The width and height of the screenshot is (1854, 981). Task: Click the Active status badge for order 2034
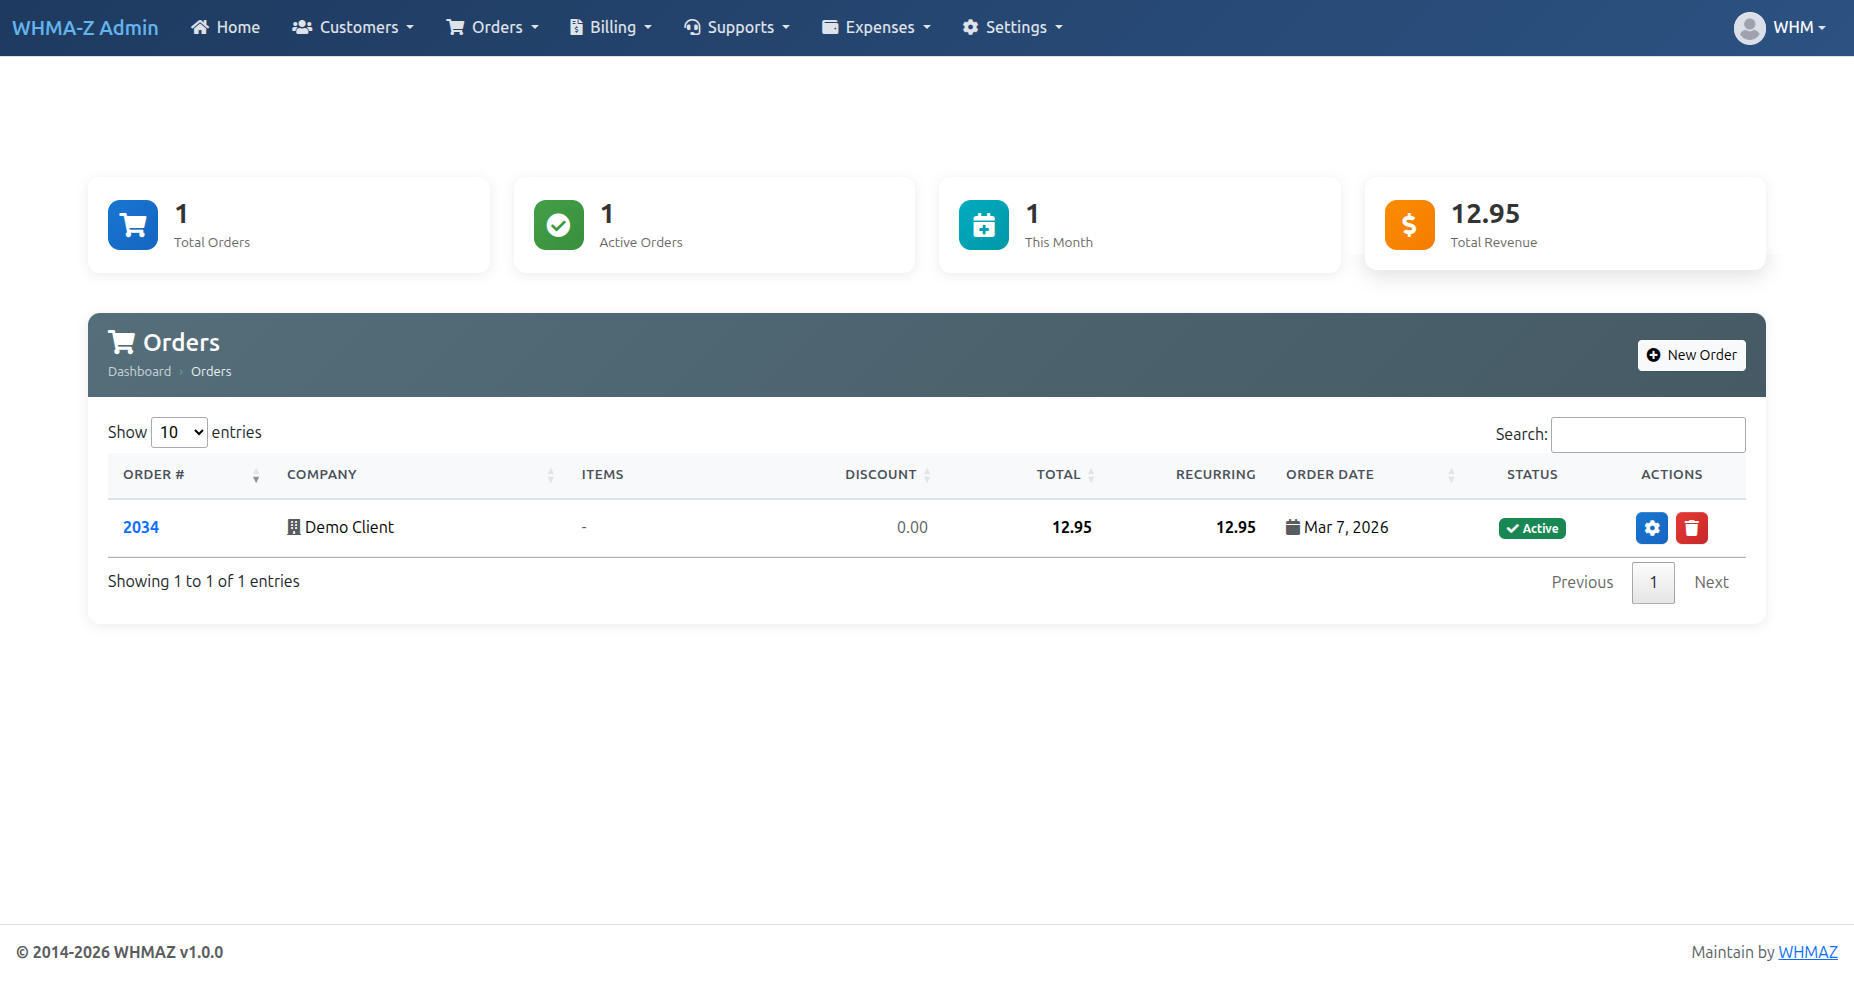point(1532,528)
